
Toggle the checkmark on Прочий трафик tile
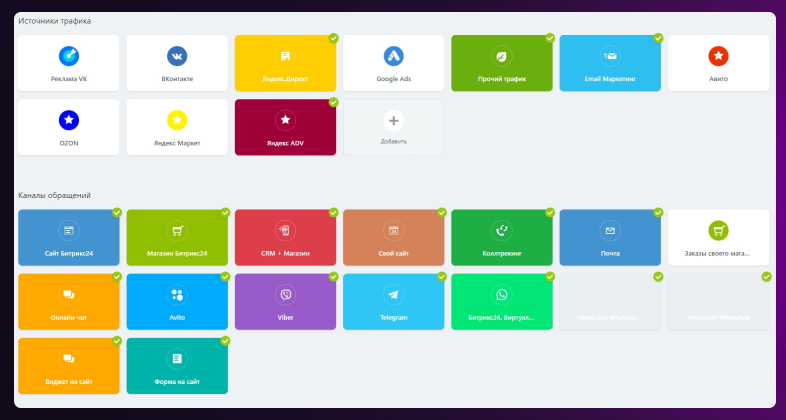click(550, 38)
